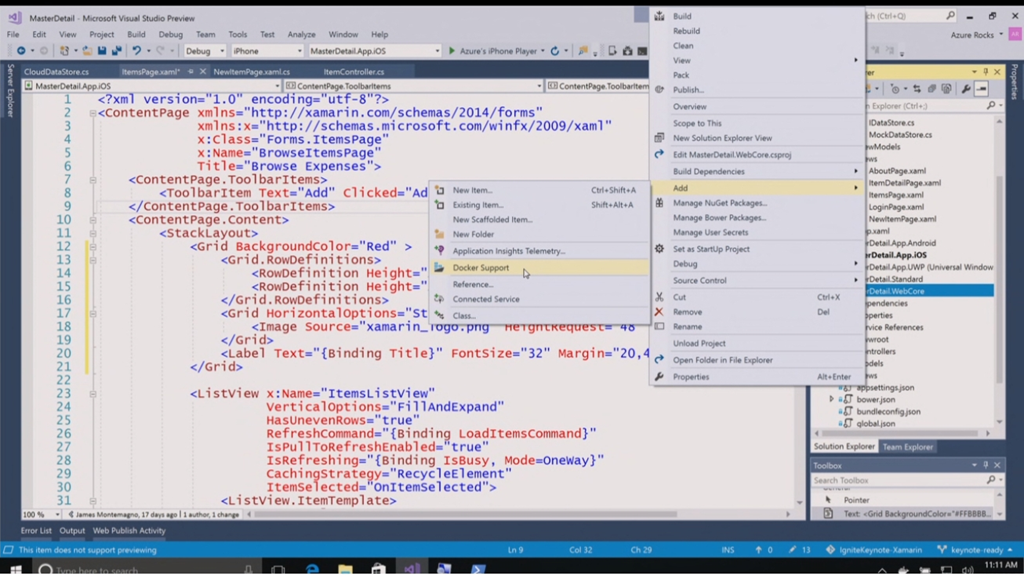1024x576 pixels.
Task: Click the Properties wrench icon in Solution Explorer
Action: (966, 89)
